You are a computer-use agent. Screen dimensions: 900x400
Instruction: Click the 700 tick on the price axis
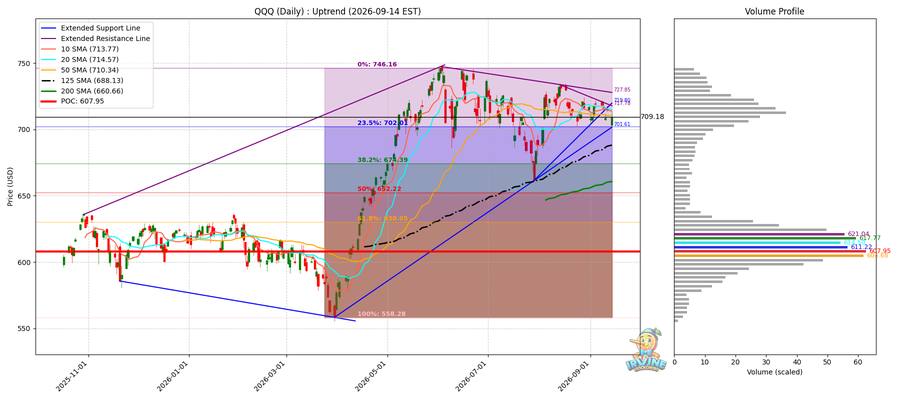coord(26,130)
